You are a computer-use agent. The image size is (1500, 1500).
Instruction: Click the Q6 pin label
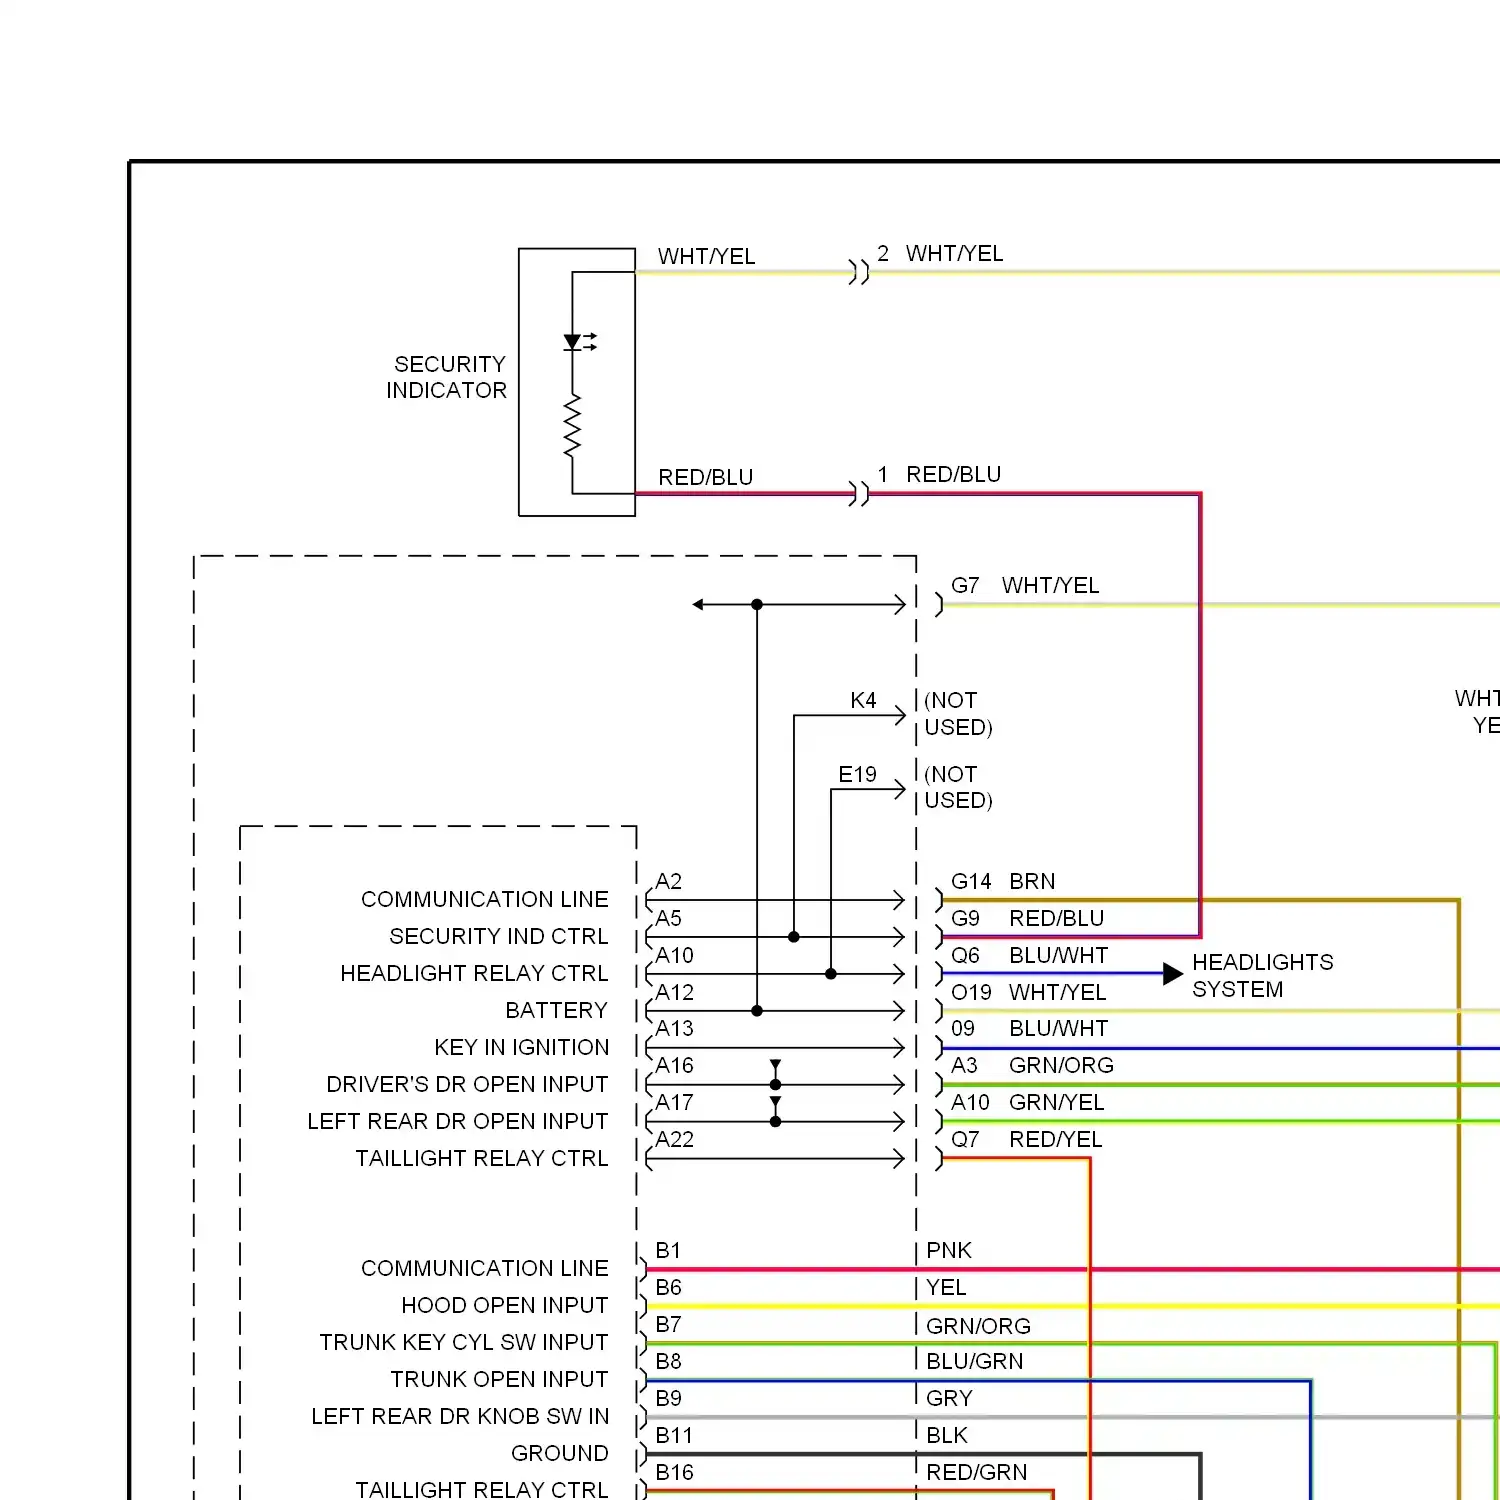[965, 955]
